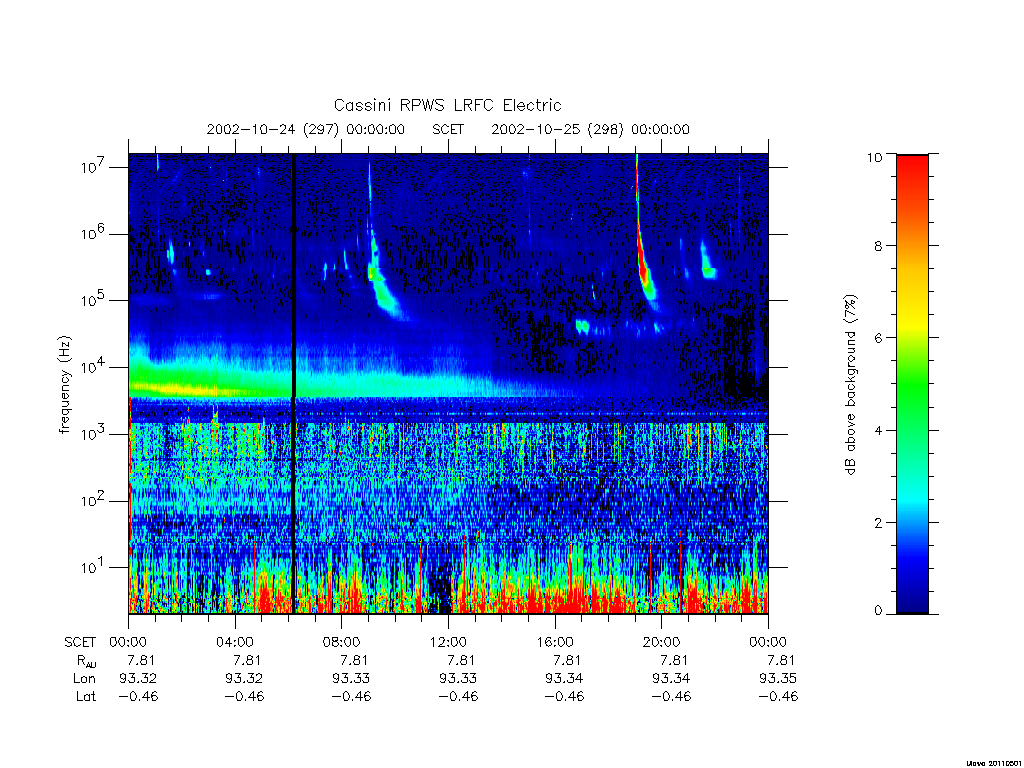Viewport: 1024px width, 768px height.
Task: Click Lon value 93.33 under 12:00
Action: pyautogui.click(x=458, y=679)
